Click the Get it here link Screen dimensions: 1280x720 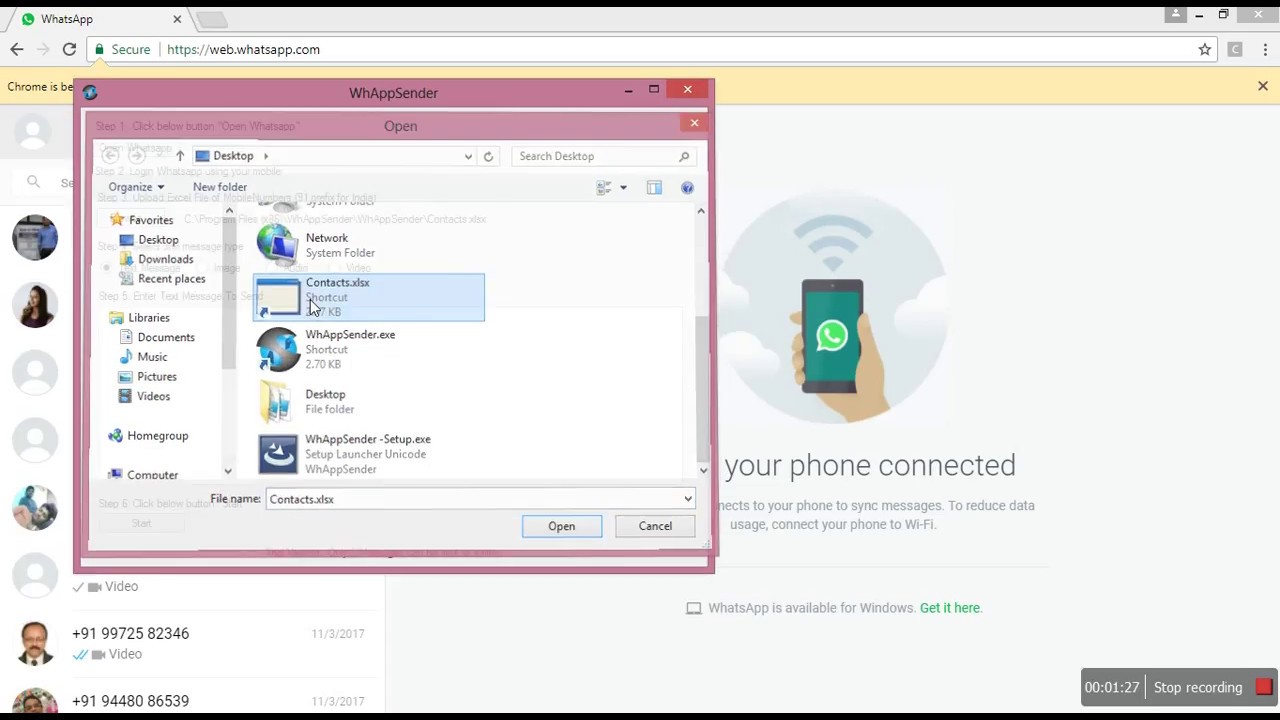coord(950,608)
